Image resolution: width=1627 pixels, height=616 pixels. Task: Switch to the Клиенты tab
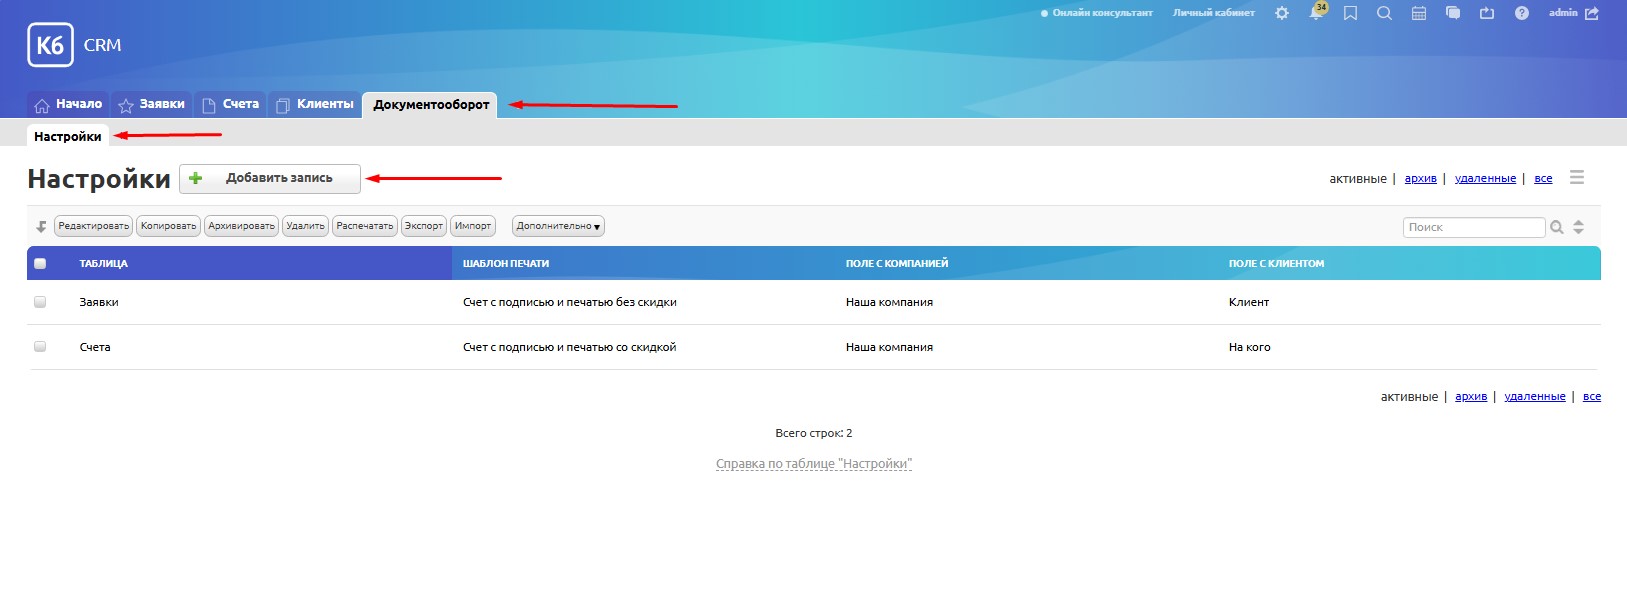(315, 104)
